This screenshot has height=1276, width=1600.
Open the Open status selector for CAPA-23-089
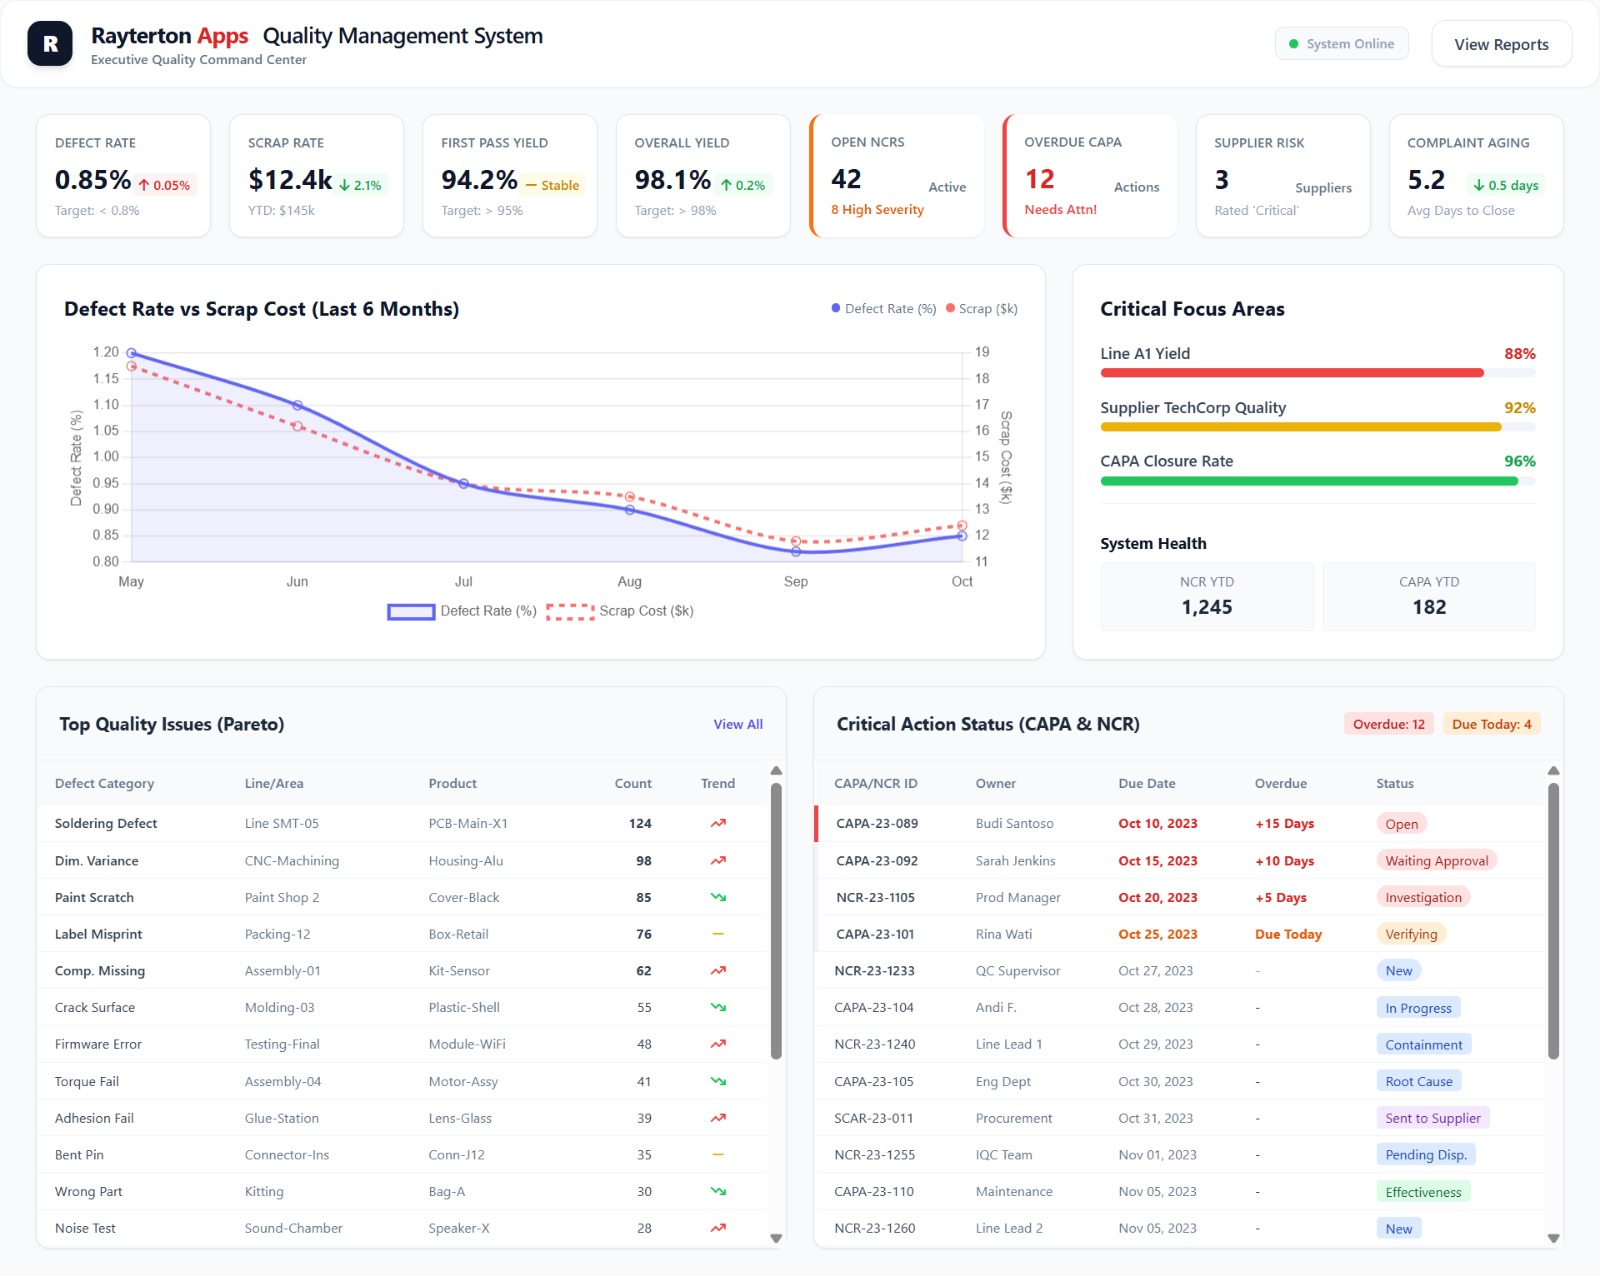tap(1402, 823)
